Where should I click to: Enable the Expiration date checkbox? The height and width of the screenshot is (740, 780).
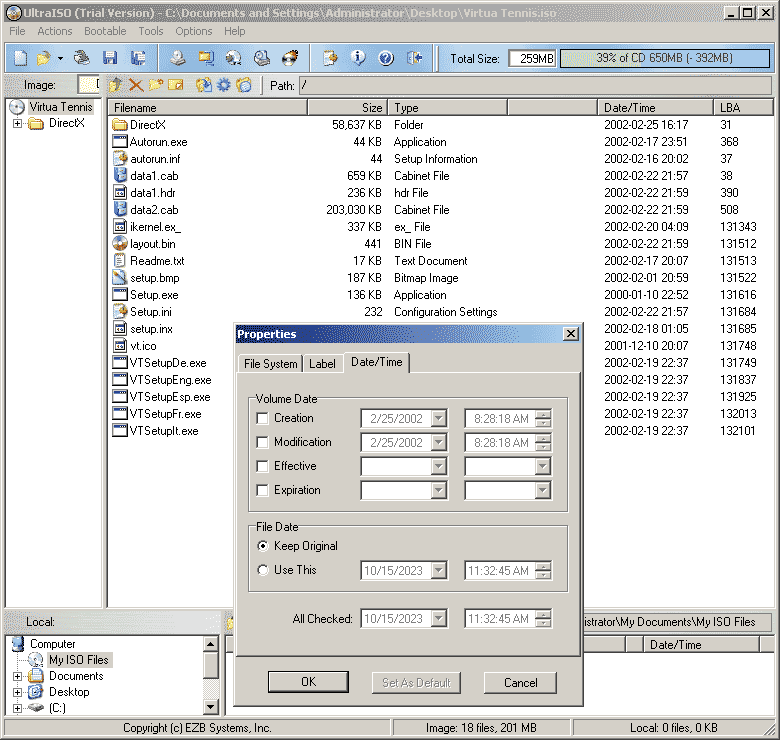(262, 490)
